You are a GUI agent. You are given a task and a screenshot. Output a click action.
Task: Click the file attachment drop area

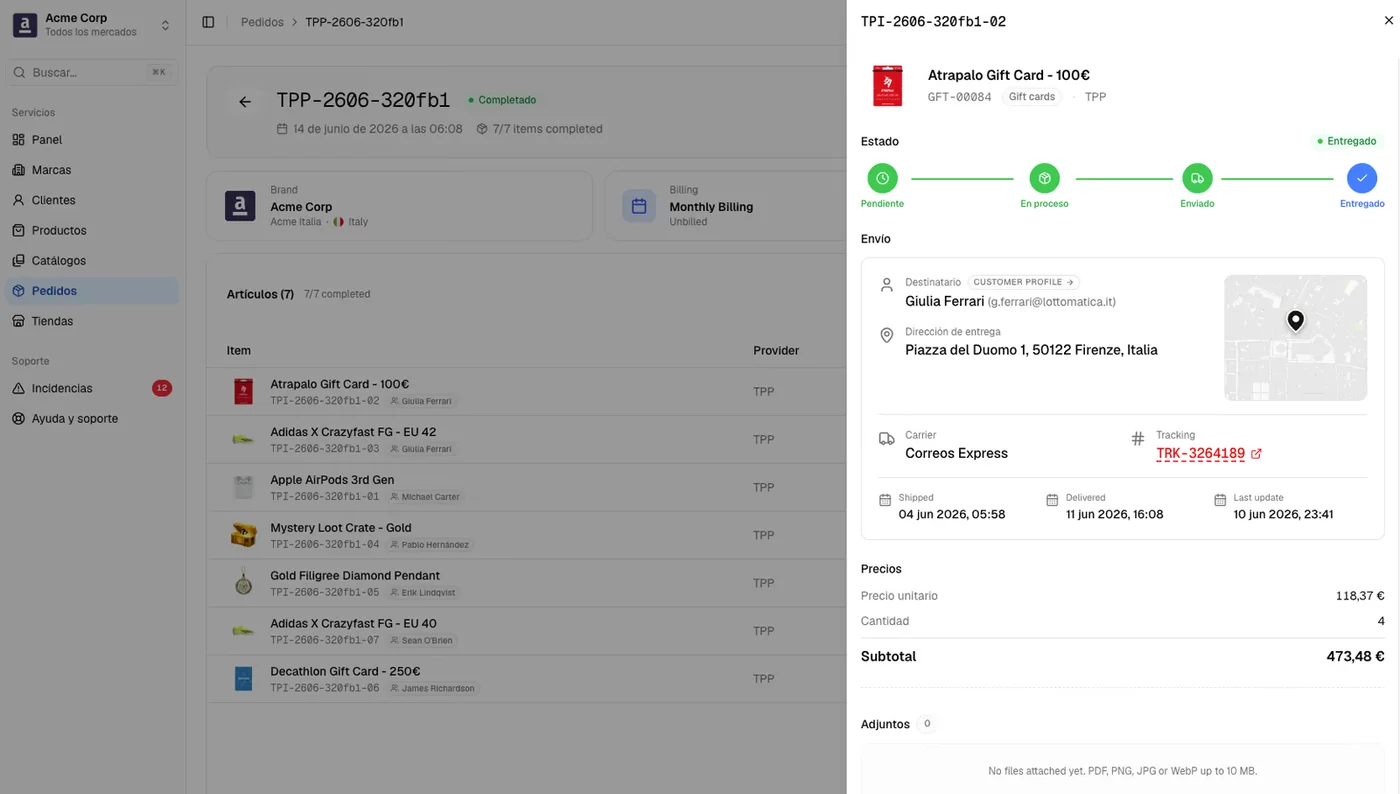click(1122, 769)
